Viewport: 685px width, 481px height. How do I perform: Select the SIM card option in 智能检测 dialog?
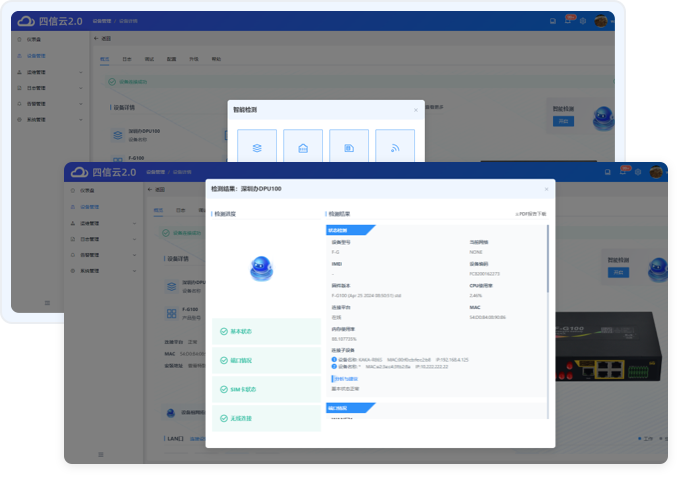pos(349,146)
